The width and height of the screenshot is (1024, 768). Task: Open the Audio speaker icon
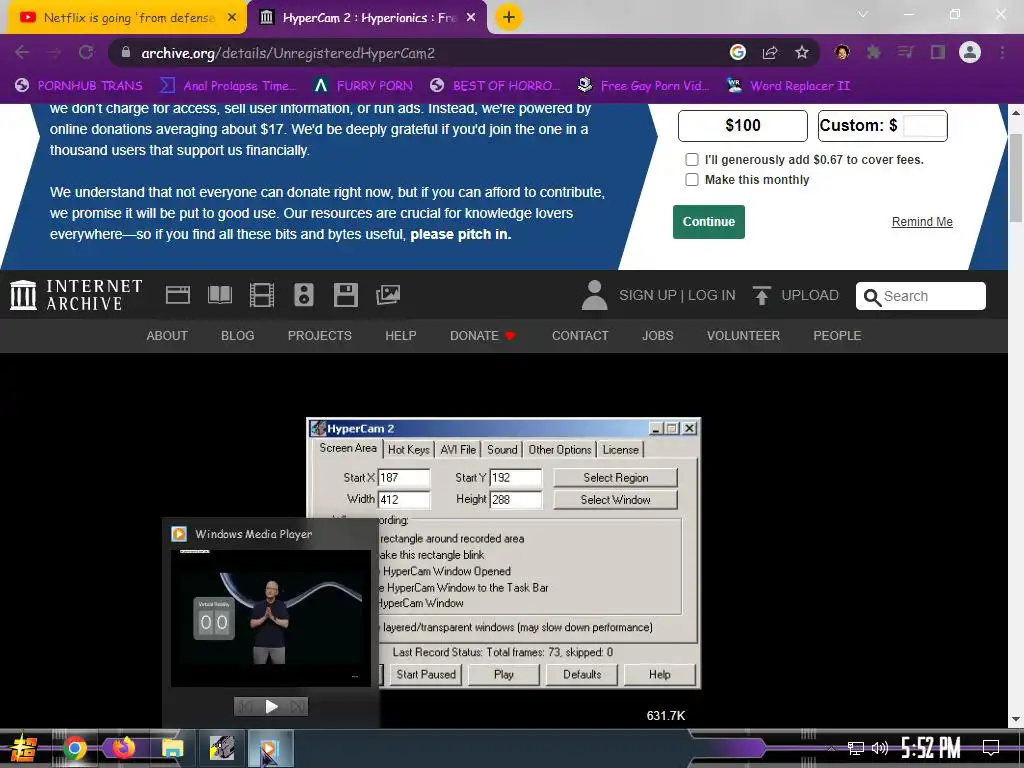[304, 295]
